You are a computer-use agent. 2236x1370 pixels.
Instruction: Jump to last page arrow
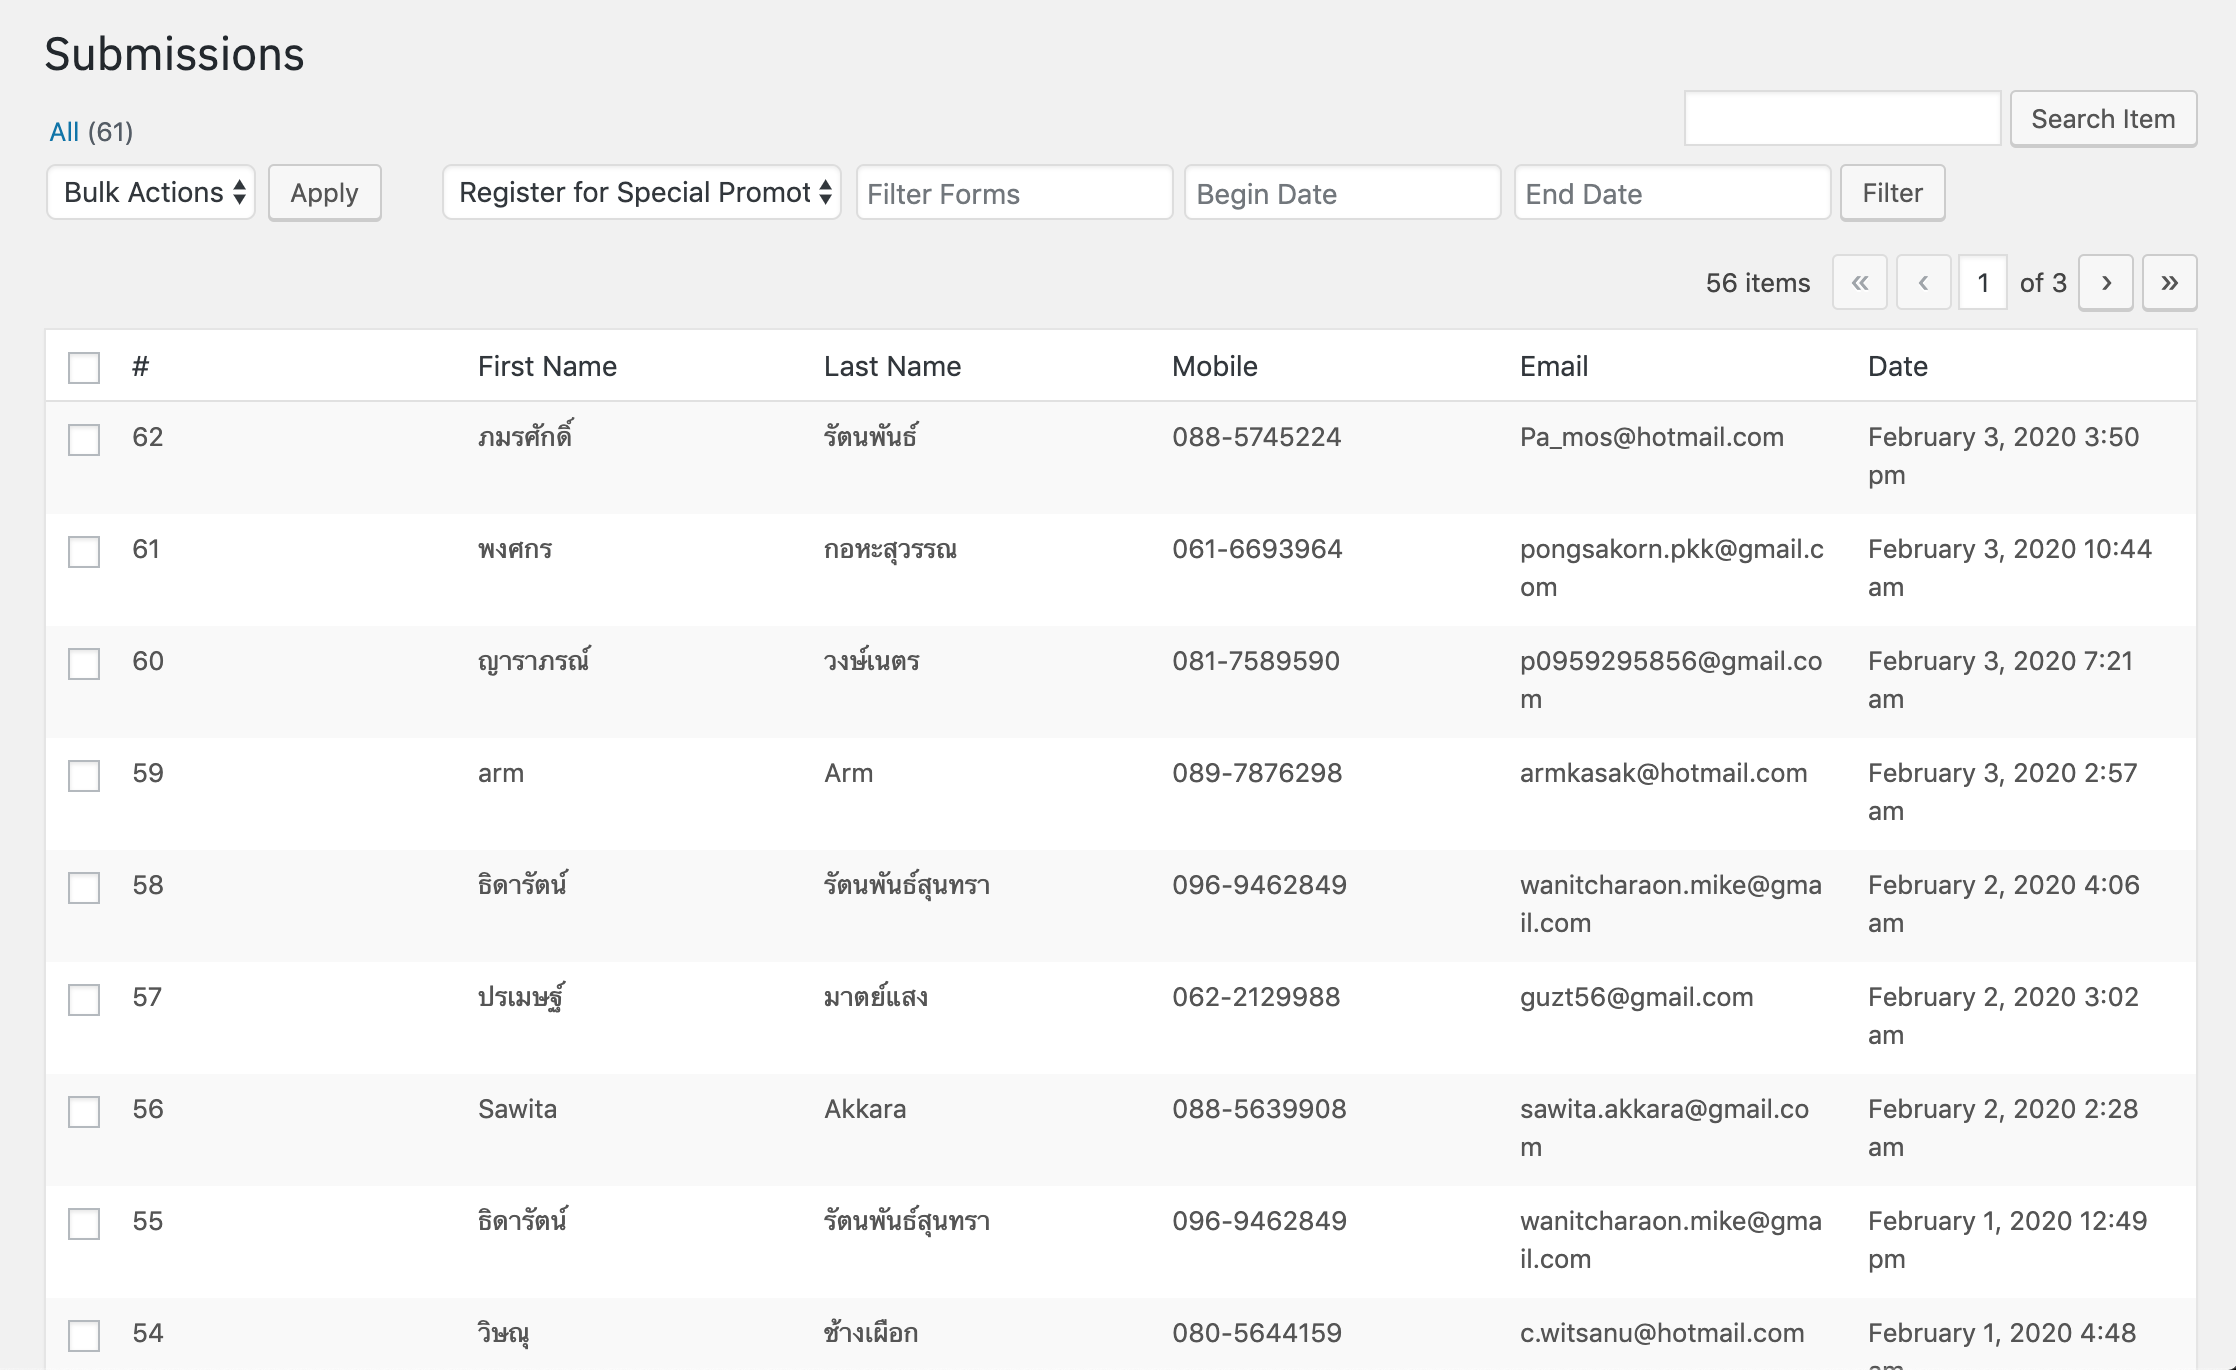click(x=2169, y=283)
